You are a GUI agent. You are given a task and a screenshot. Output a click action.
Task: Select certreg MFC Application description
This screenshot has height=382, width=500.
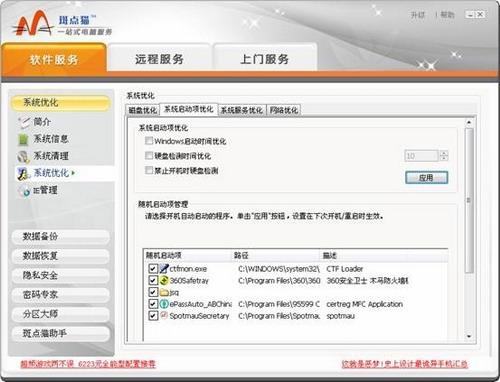(x=365, y=304)
